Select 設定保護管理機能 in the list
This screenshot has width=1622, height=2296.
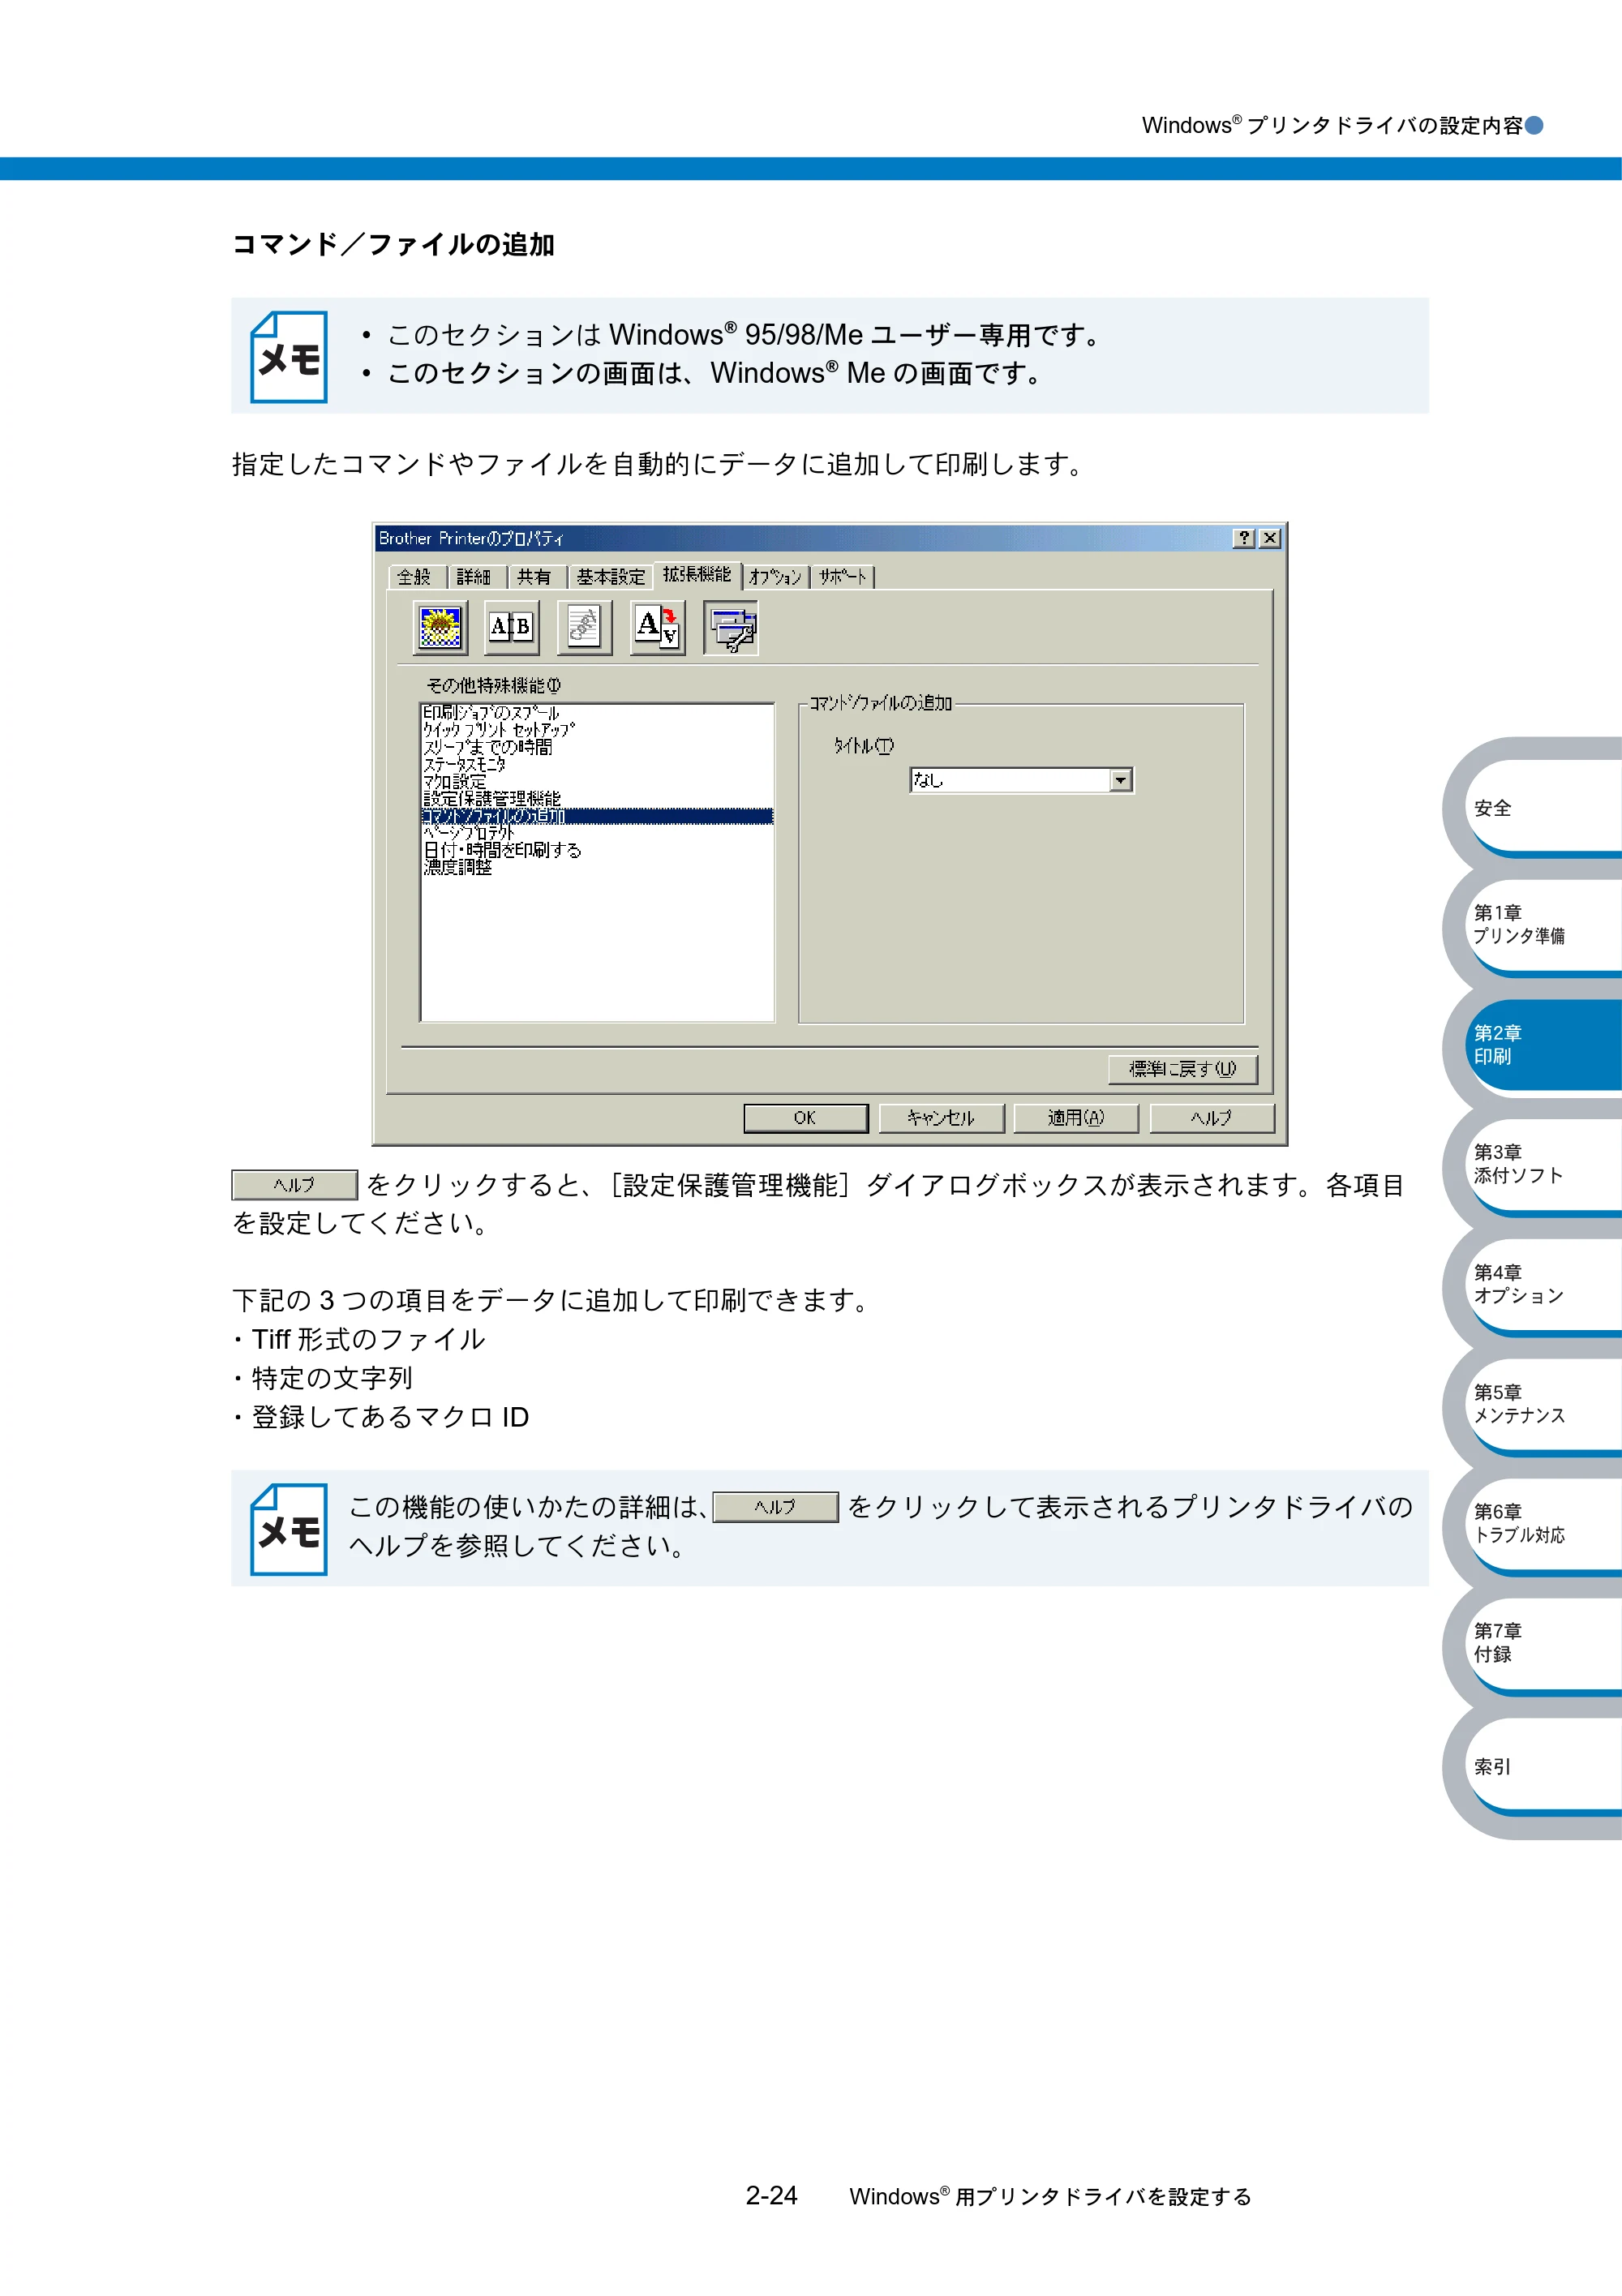tap(597, 798)
